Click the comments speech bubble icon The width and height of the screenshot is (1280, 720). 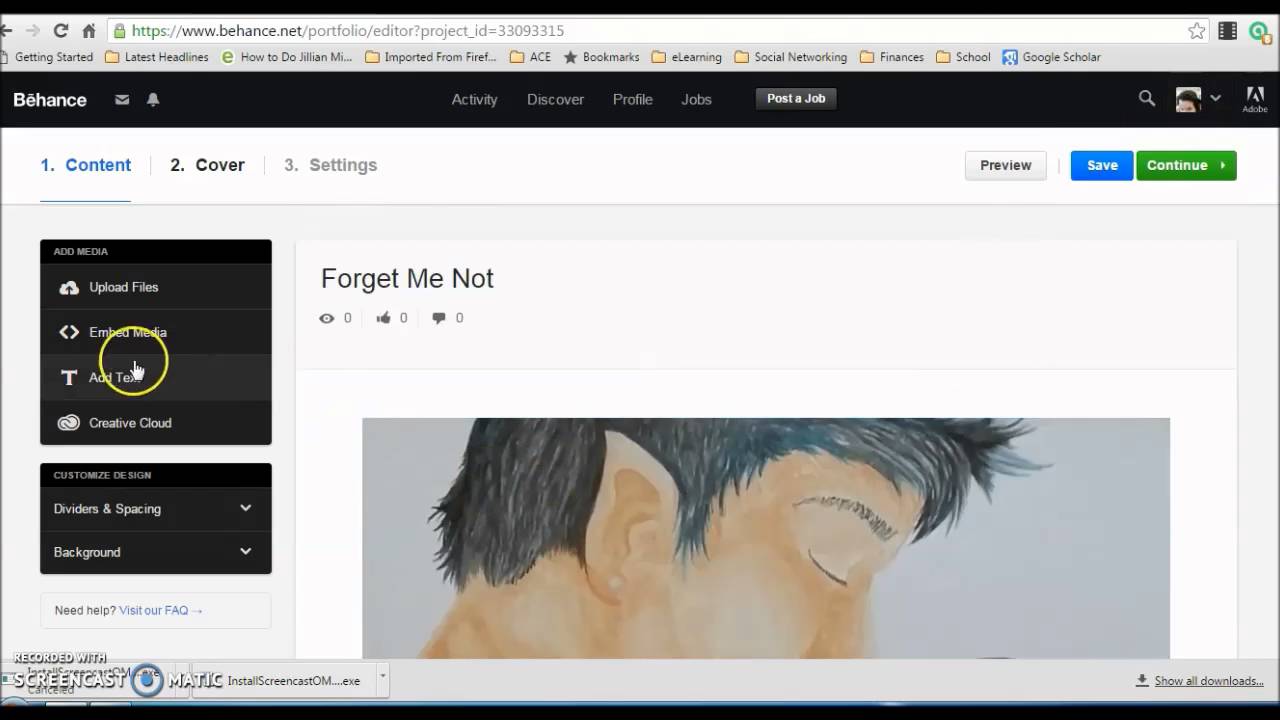pyautogui.click(x=439, y=318)
